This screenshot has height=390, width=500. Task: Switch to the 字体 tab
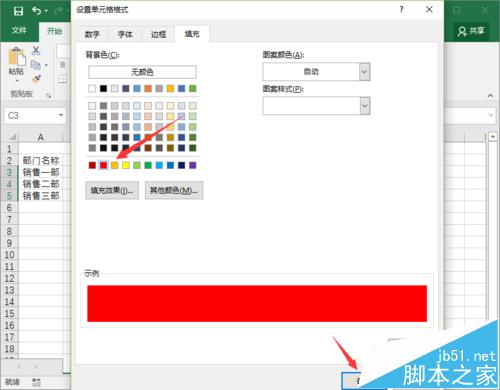(x=125, y=34)
